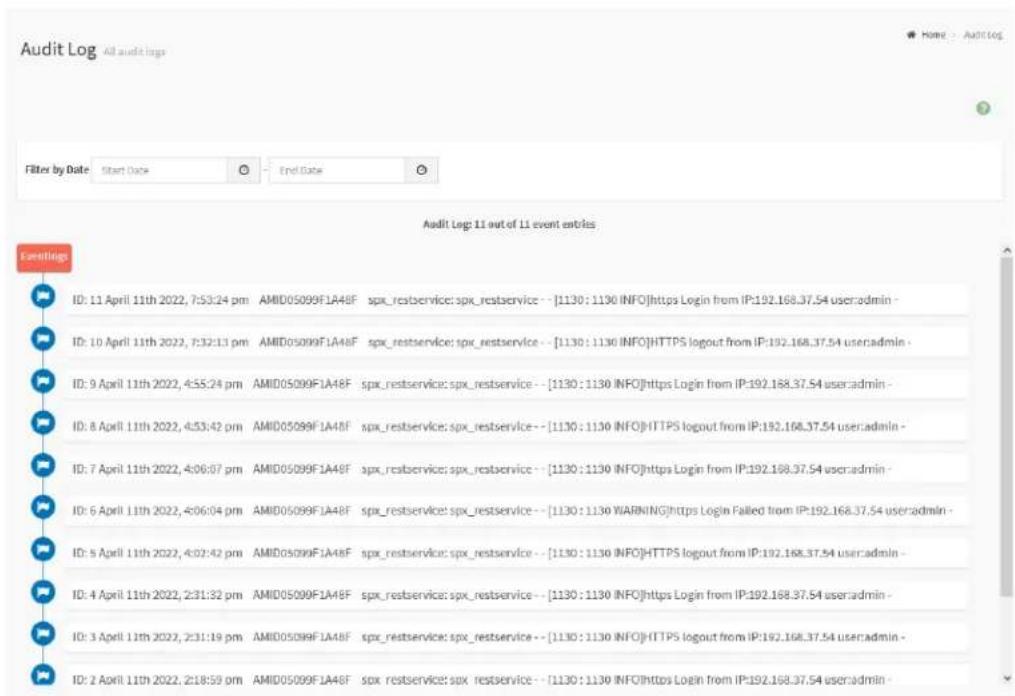Focus the Start Date input field
The height and width of the screenshot is (696, 1015).
[x=159, y=170]
